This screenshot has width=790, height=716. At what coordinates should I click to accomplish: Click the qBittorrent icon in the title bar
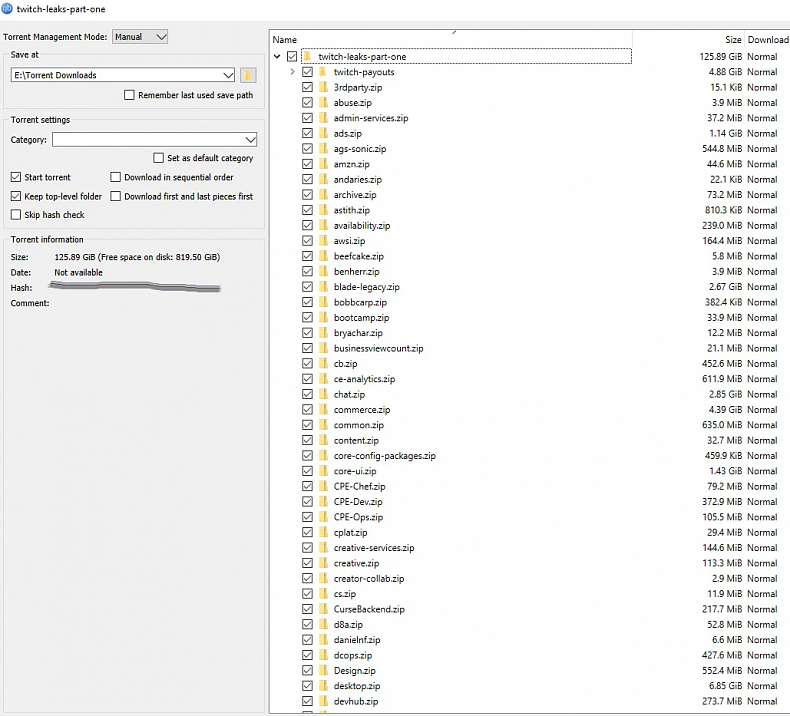coord(7,9)
